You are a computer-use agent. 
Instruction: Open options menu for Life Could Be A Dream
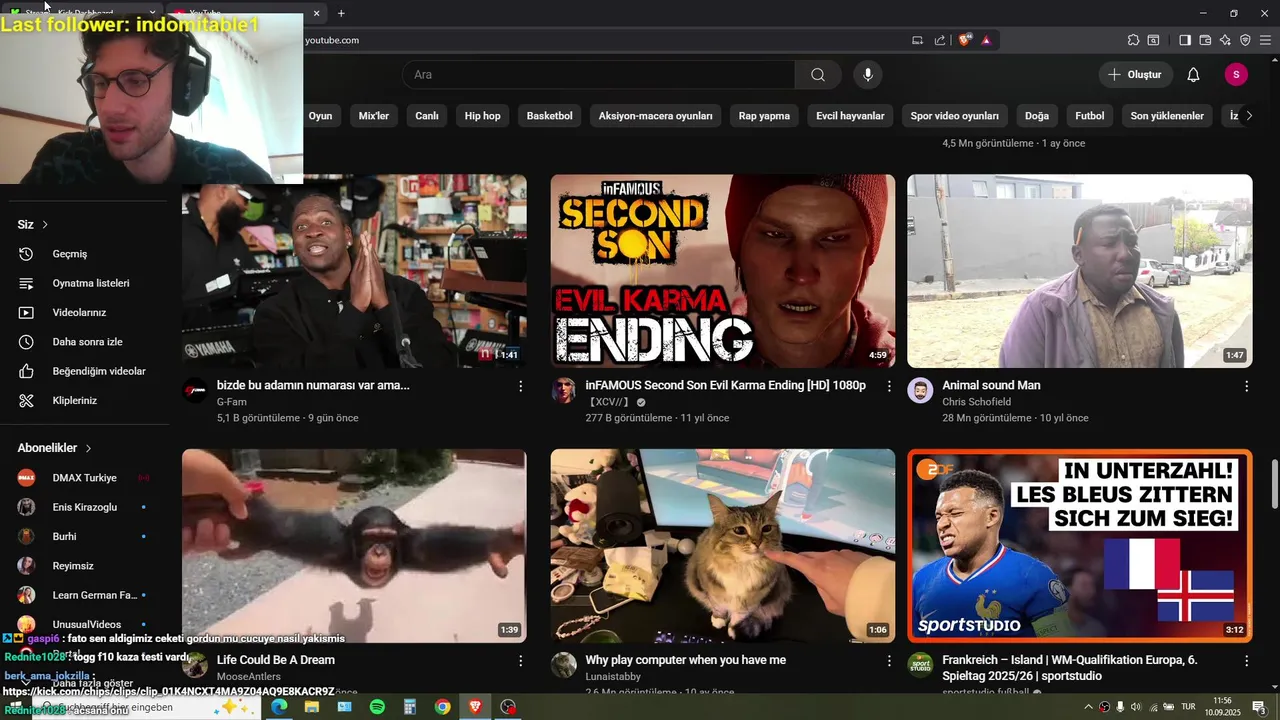click(520, 661)
